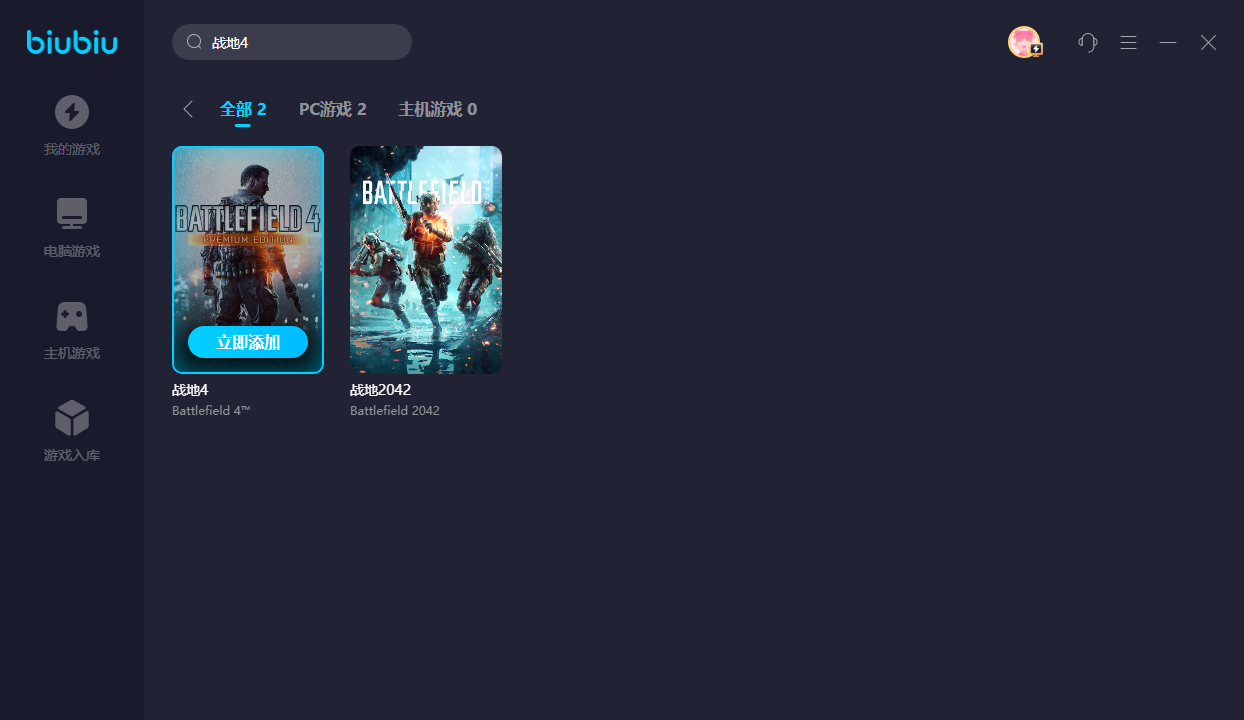Close the biubiu window
This screenshot has height=720, width=1244.
click(x=1208, y=42)
